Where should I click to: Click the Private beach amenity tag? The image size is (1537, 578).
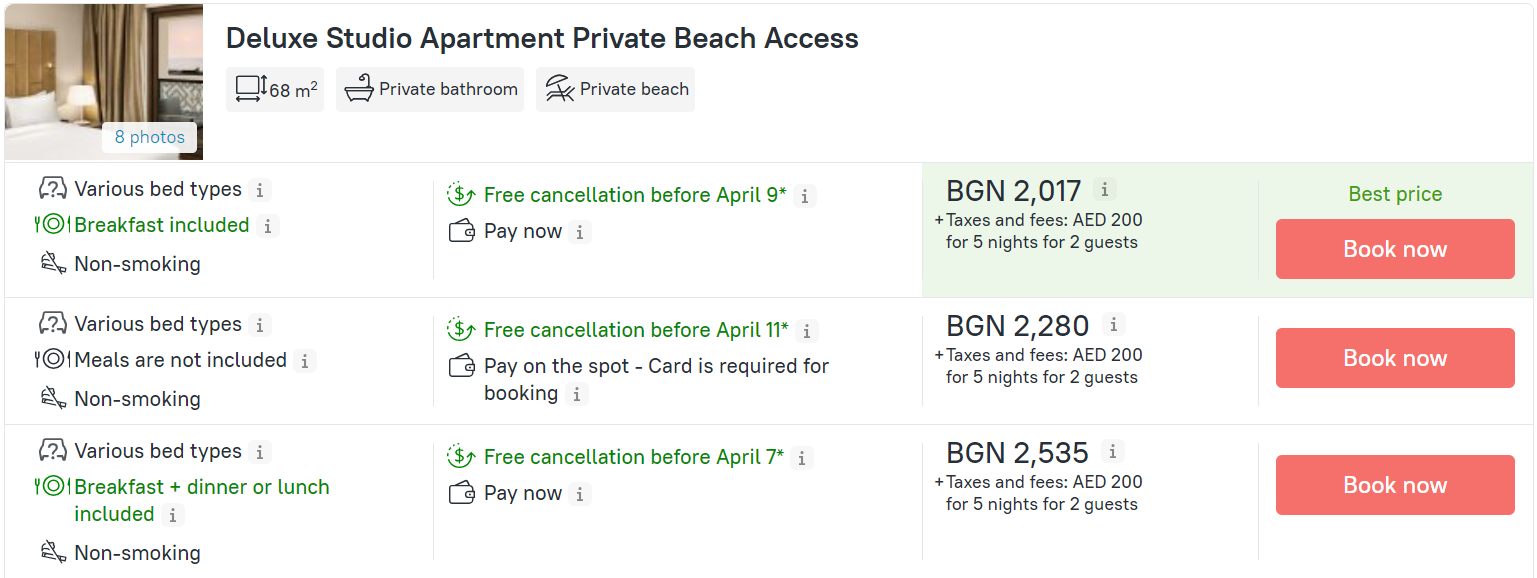tap(615, 89)
